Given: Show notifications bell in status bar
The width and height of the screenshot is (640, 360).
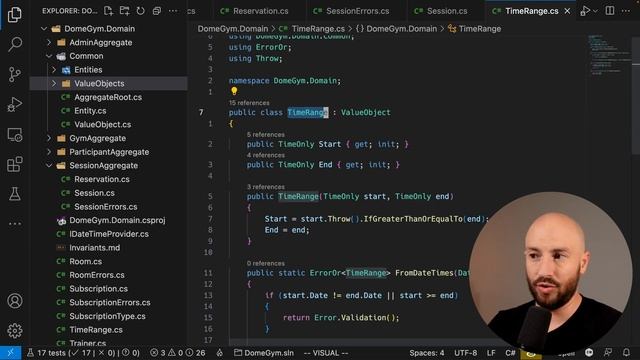Looking at the screenshot, I should (x=627, y=353).
